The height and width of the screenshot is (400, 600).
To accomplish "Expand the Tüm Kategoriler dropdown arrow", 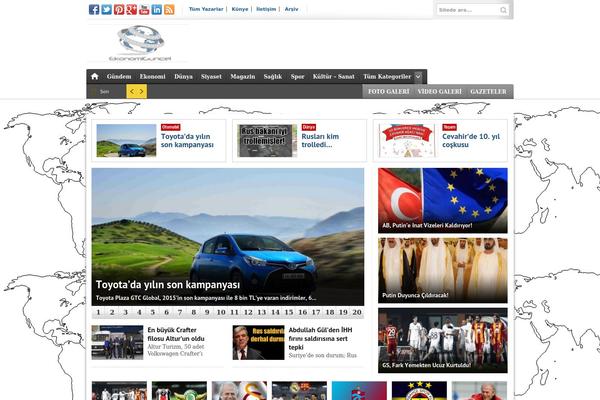I will pyautogui.click(x=418, y=77).
